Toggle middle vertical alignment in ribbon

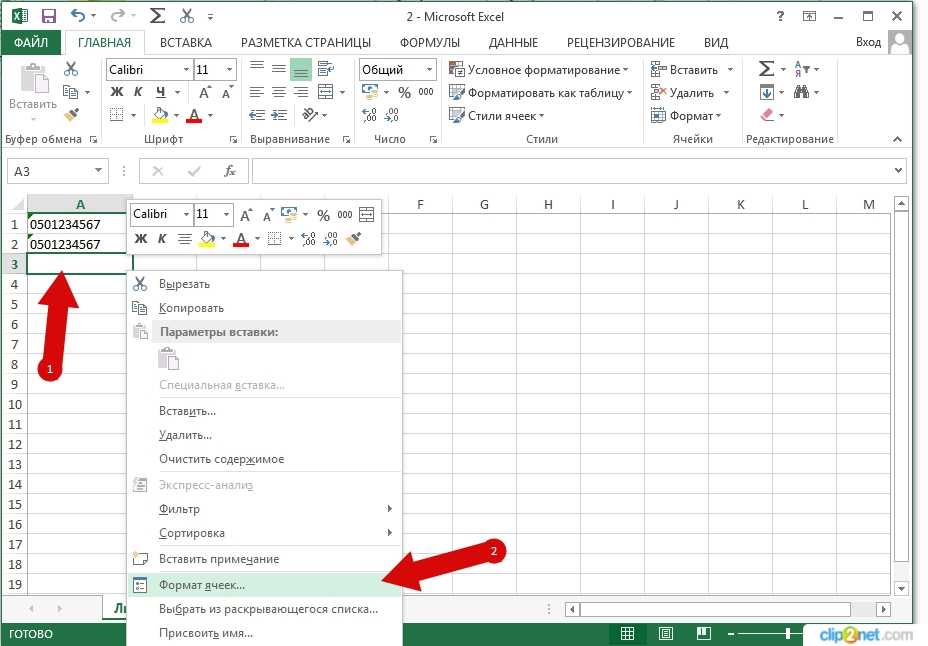(x=279, y=69)
